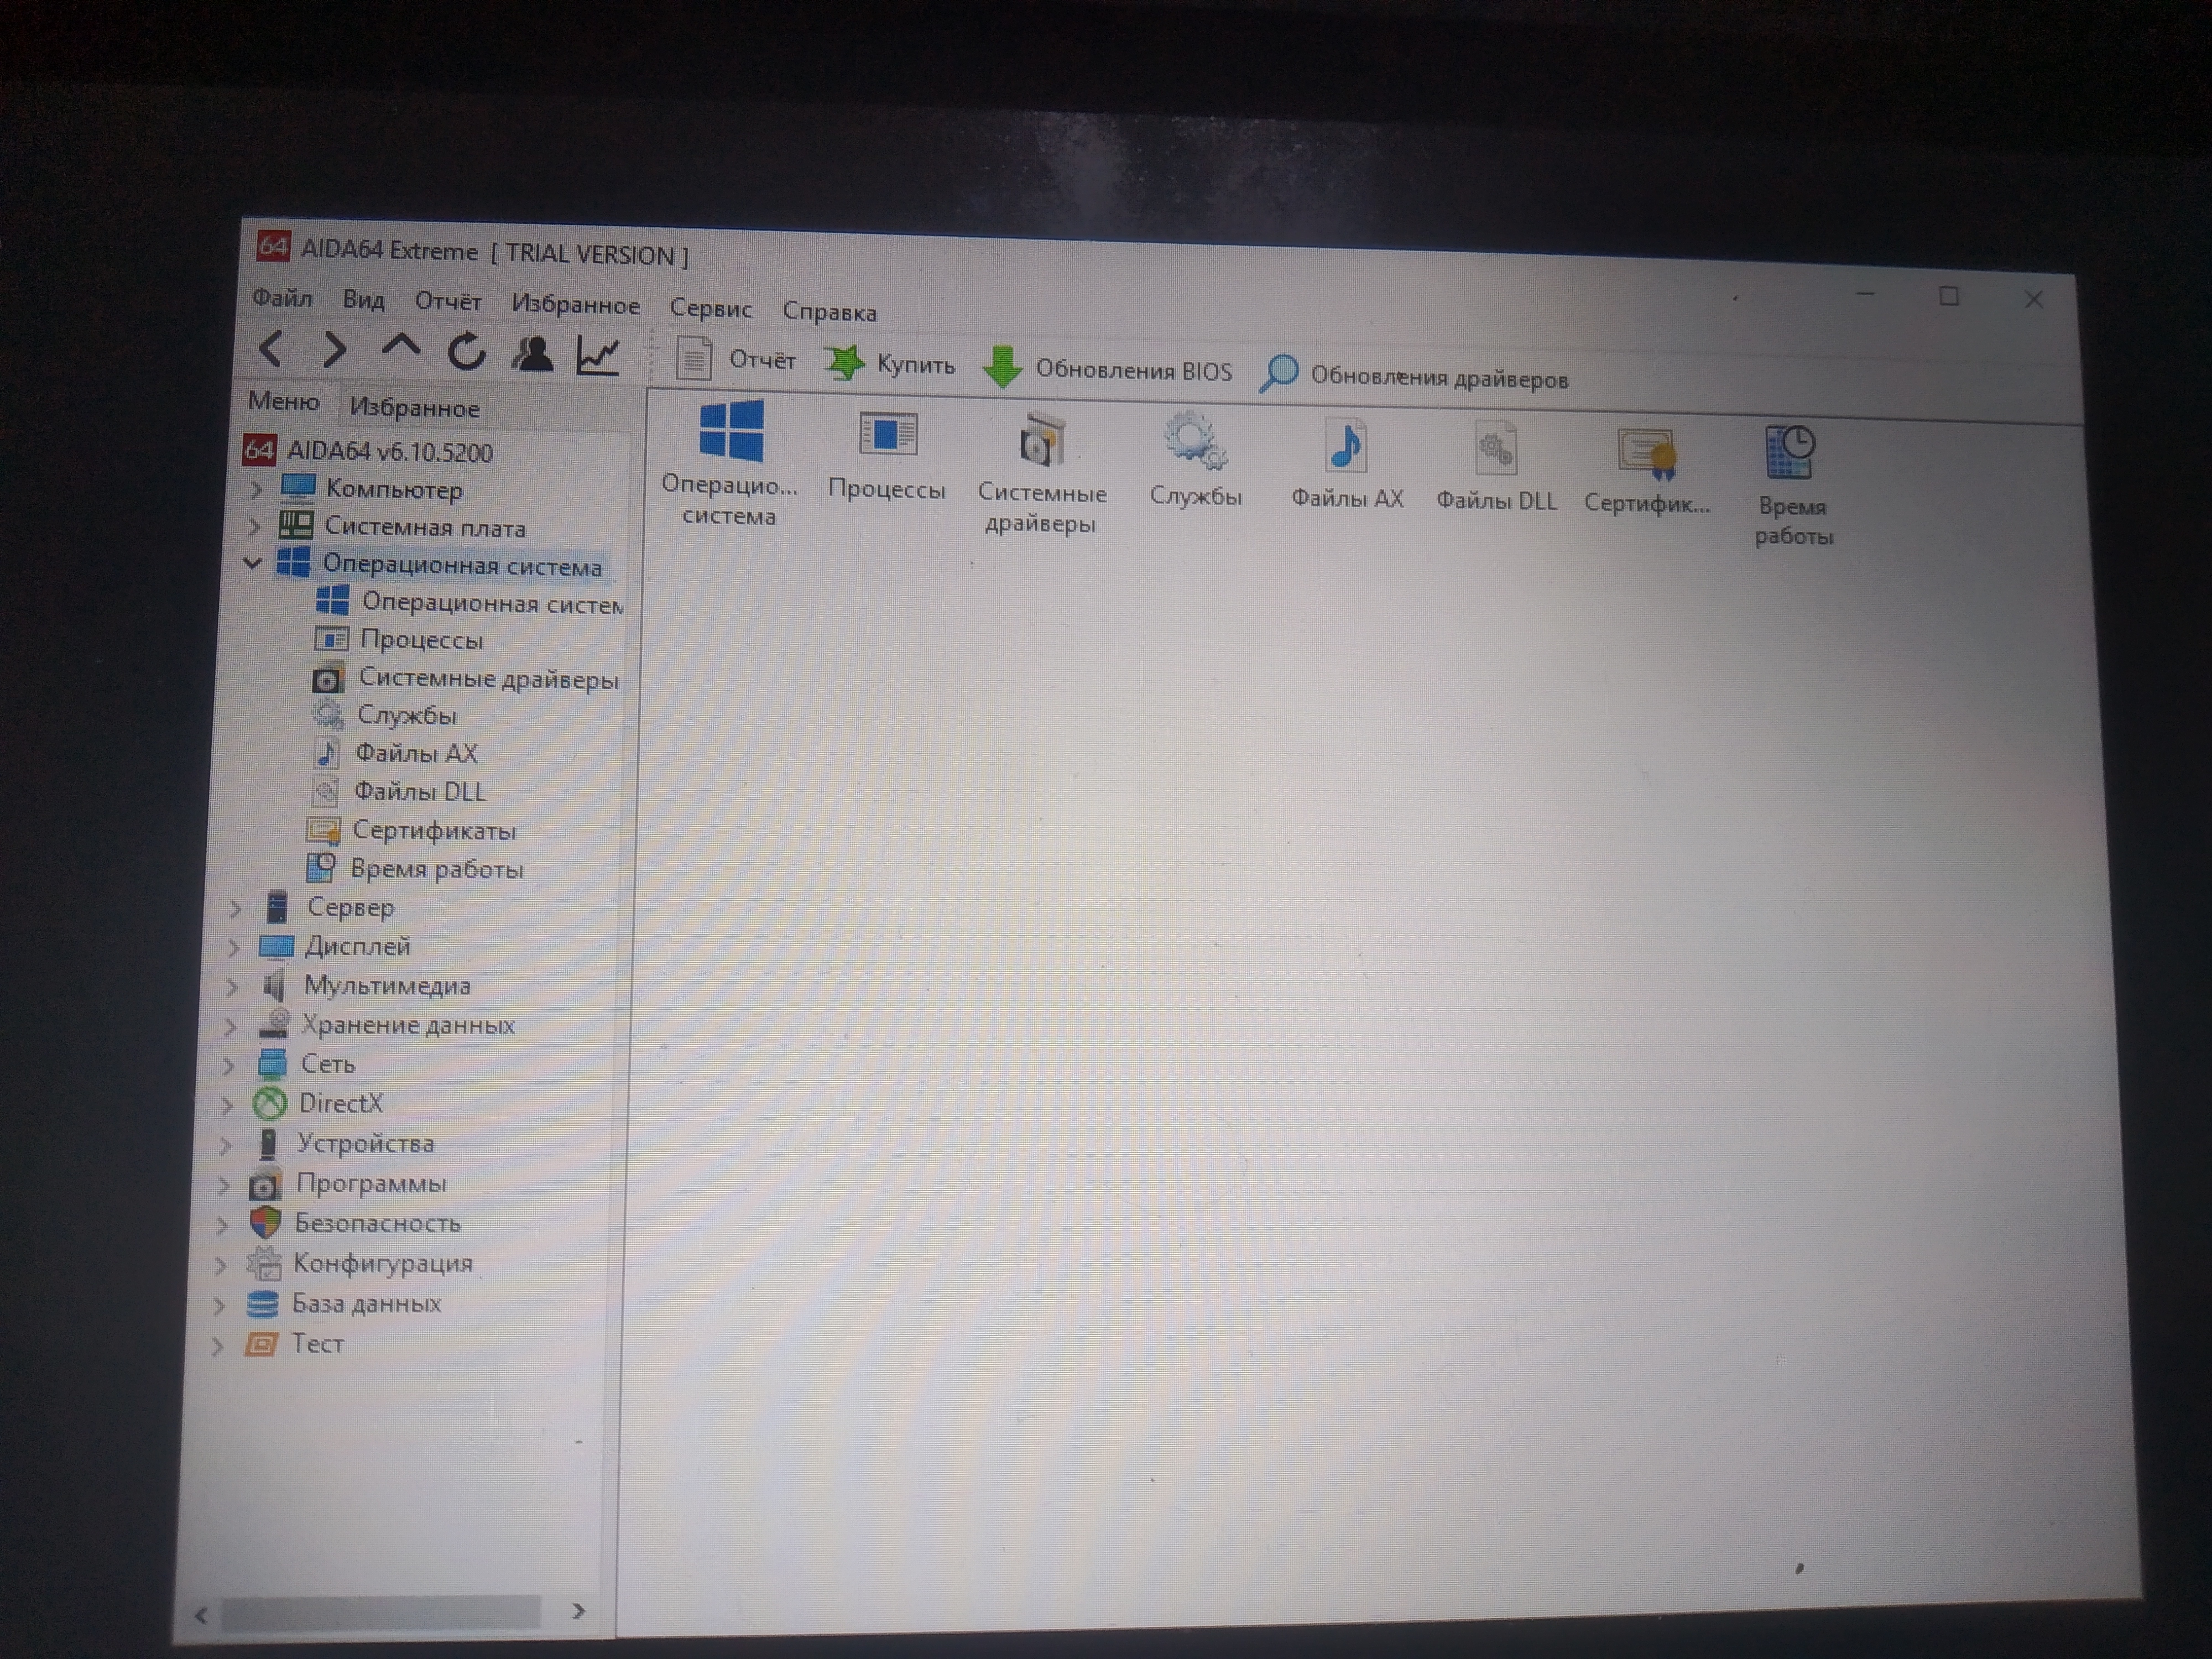Viewport: 2212px width, 1659px height.
Task: Click Обновления драйверов toolbar button
Action: [1413, 376]
